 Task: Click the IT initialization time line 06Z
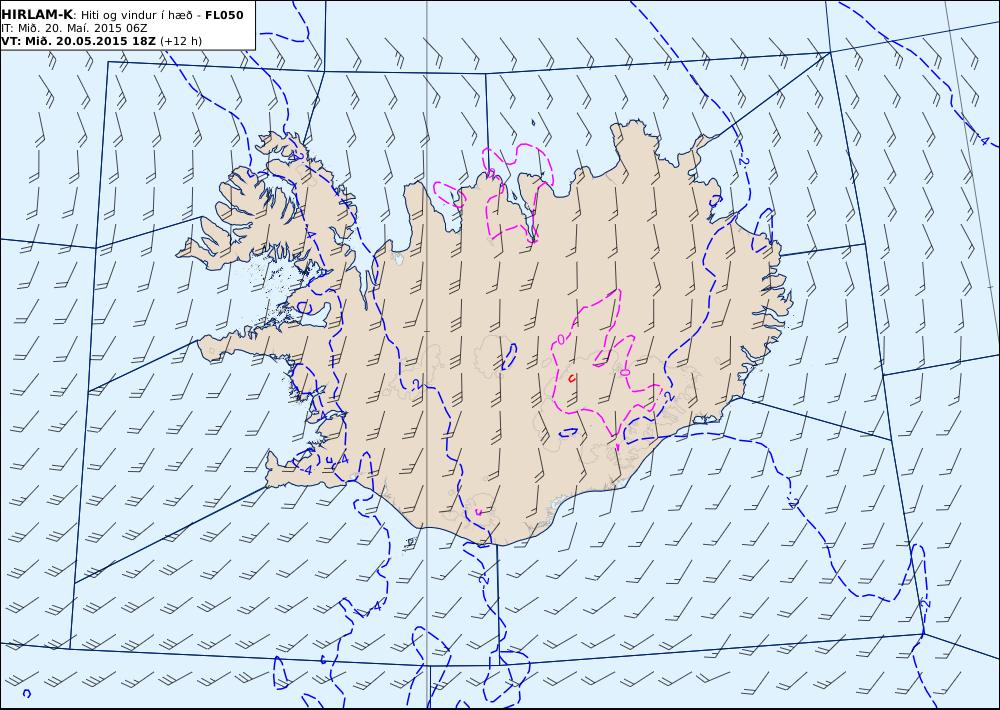point(75,28)
